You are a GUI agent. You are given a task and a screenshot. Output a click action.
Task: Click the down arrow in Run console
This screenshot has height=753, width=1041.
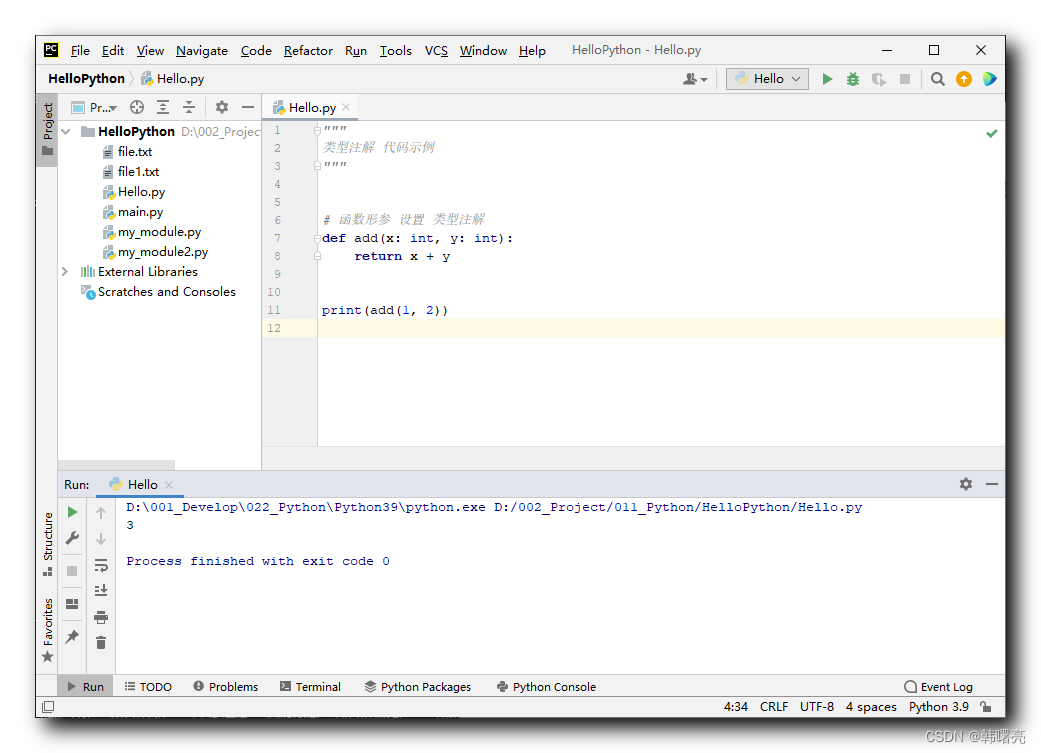point(101,539)
